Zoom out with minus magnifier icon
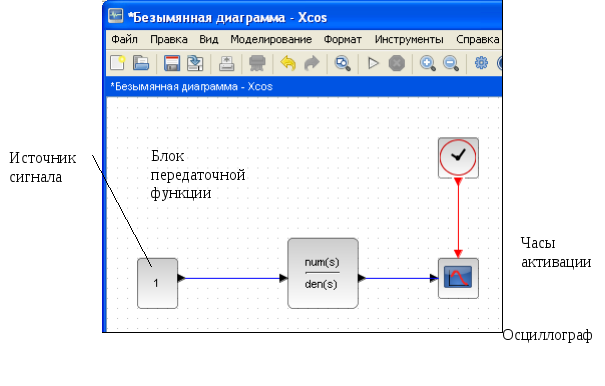 pos(451,63)
